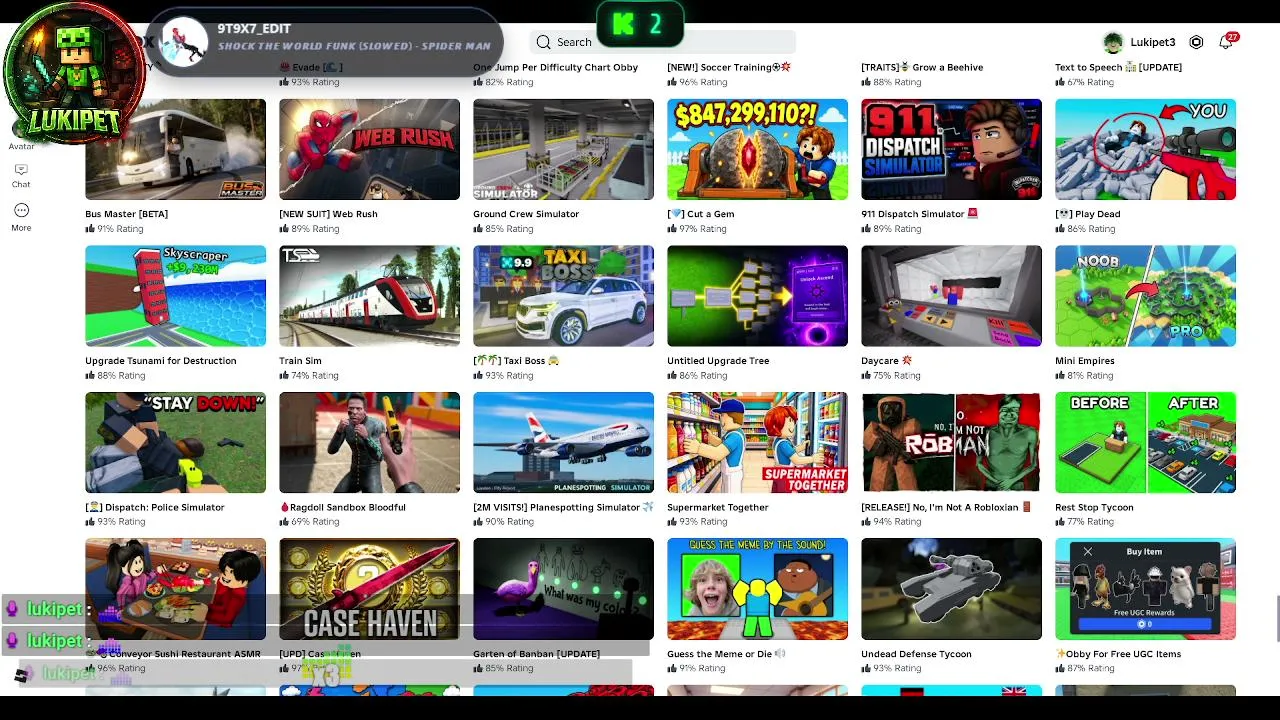Open the Untitled Upgrade Tree thumbnail
Image resolution: width=1280 pixels, height=720 pixels.
point(758,296)
